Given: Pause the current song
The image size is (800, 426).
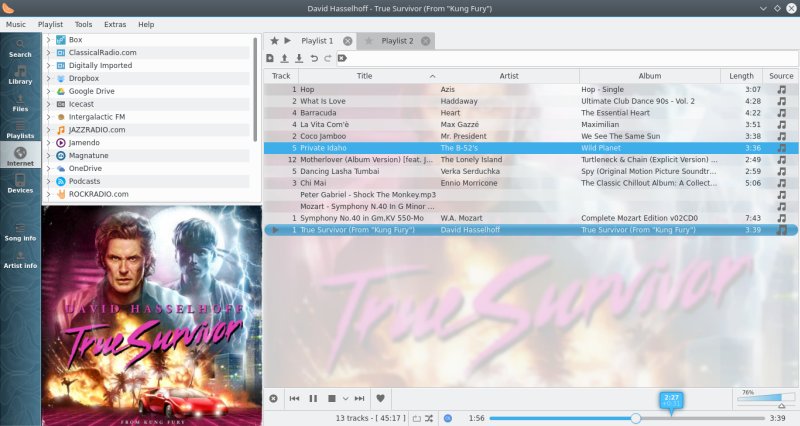Looking at the screenshot, I should tap(313, 398).
